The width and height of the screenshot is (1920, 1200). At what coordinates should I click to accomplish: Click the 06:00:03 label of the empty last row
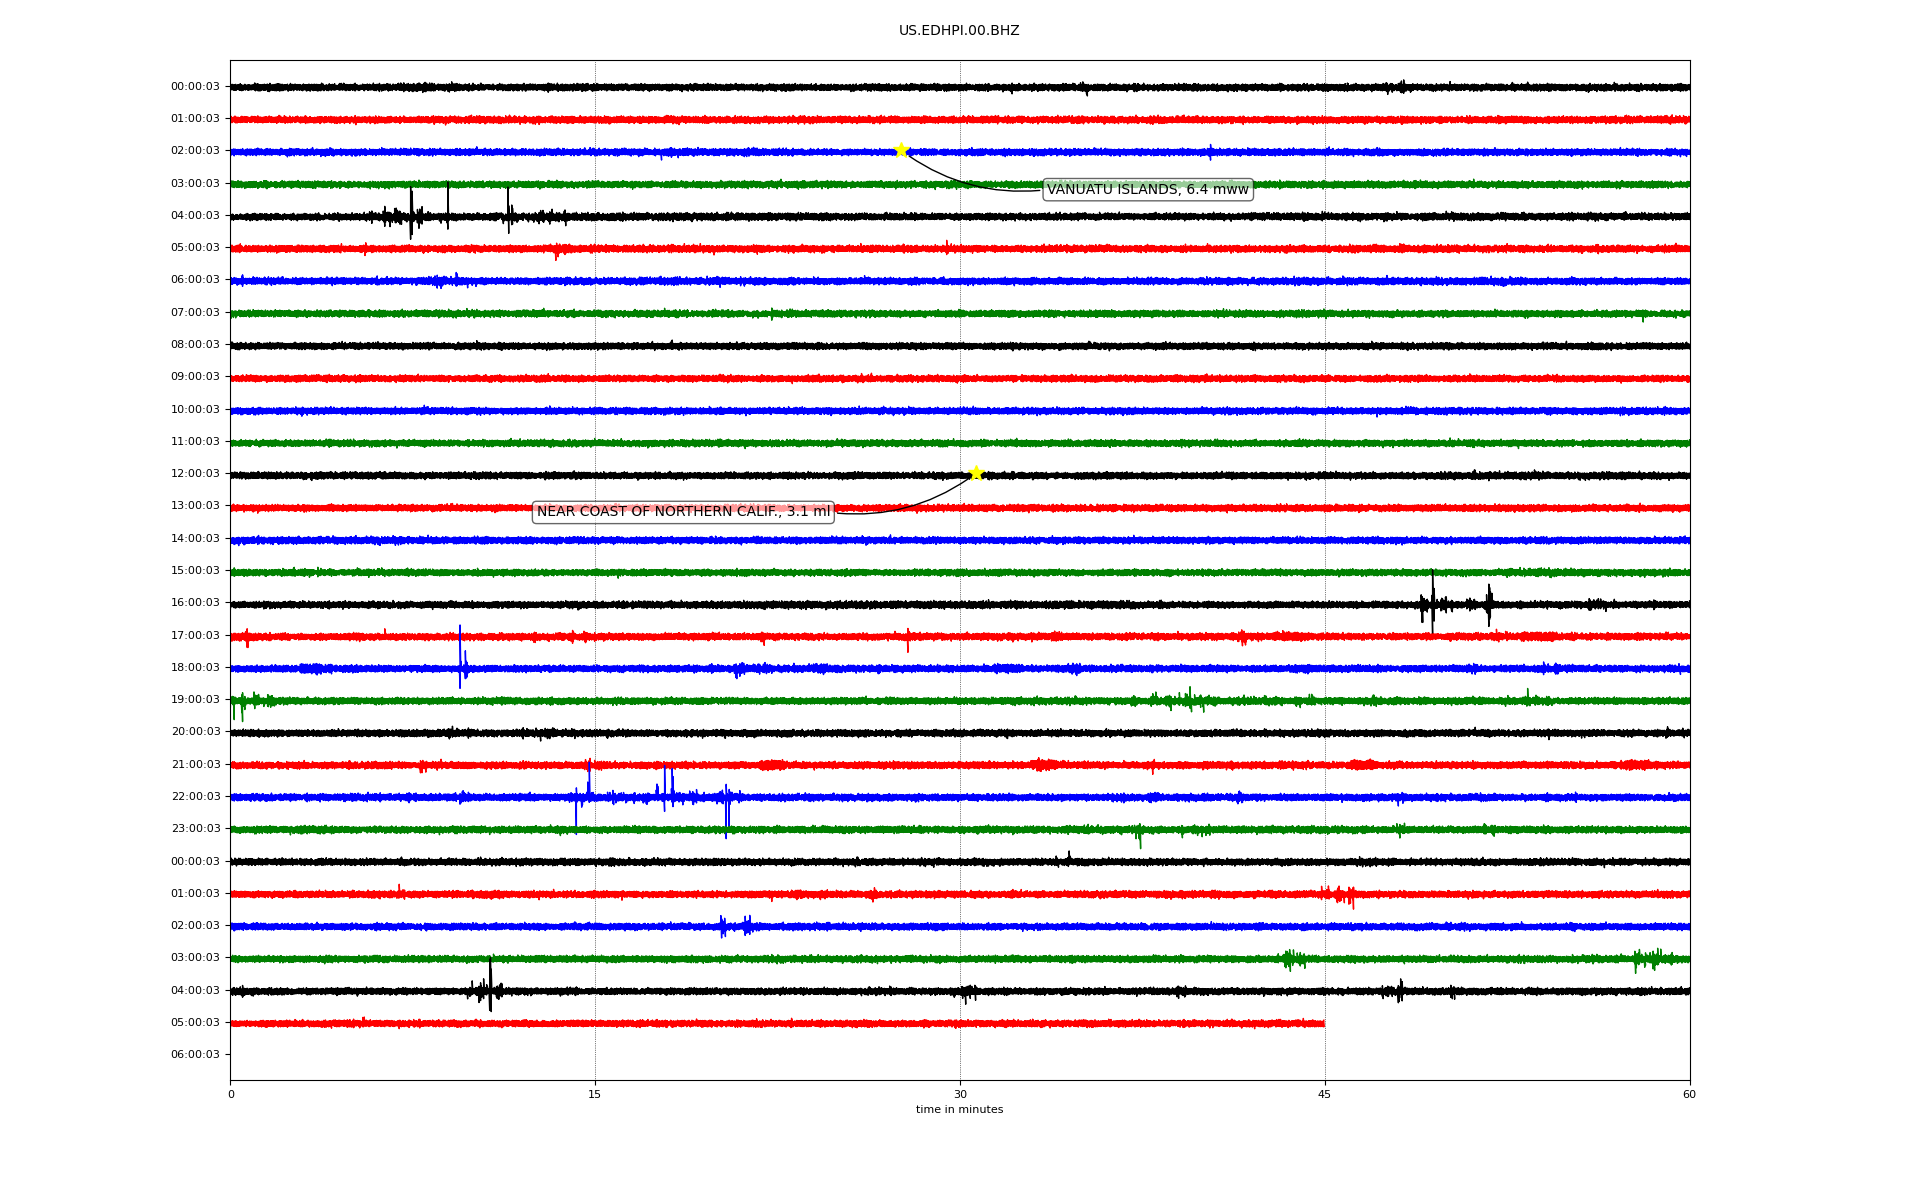[195, 1055]
